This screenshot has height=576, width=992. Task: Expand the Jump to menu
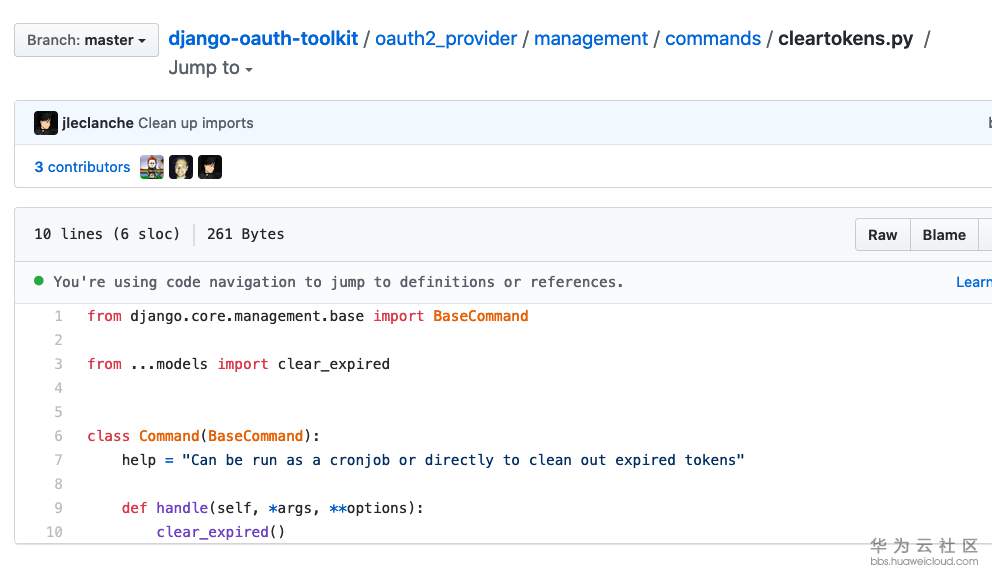[x=210, y=68]
